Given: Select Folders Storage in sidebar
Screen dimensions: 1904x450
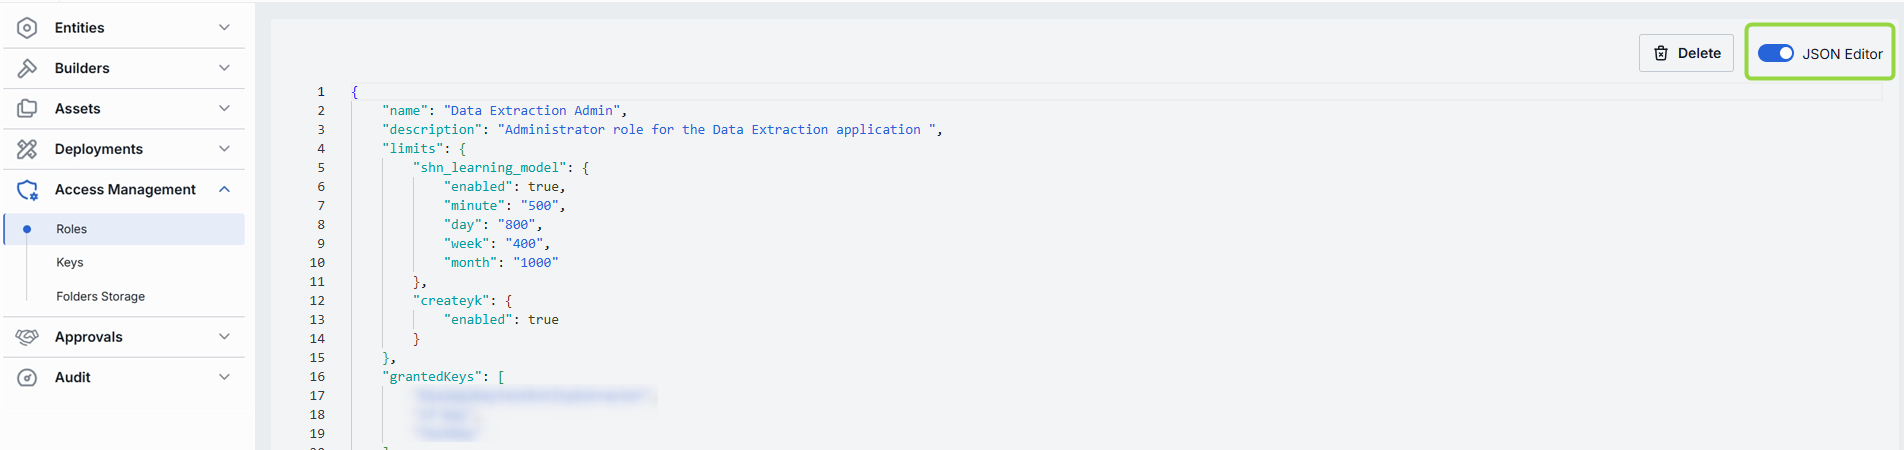Looking at the screenshot, I should point(100,296).
